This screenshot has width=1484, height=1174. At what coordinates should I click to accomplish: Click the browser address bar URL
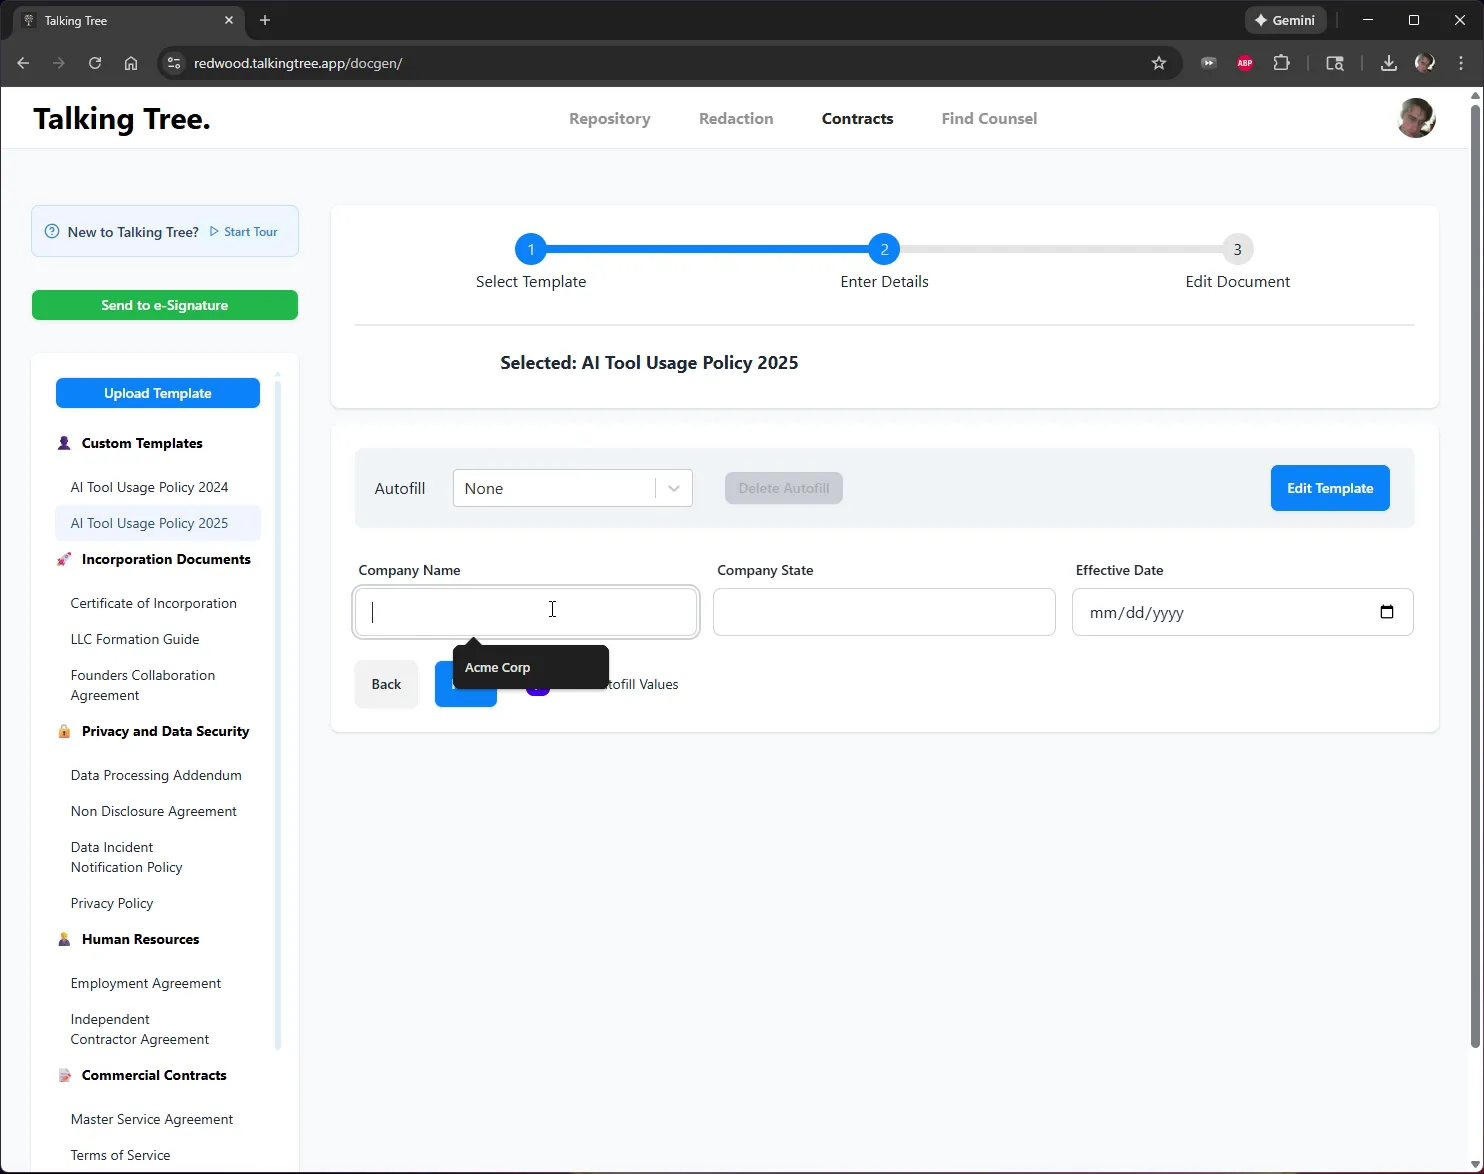(298, 63)
